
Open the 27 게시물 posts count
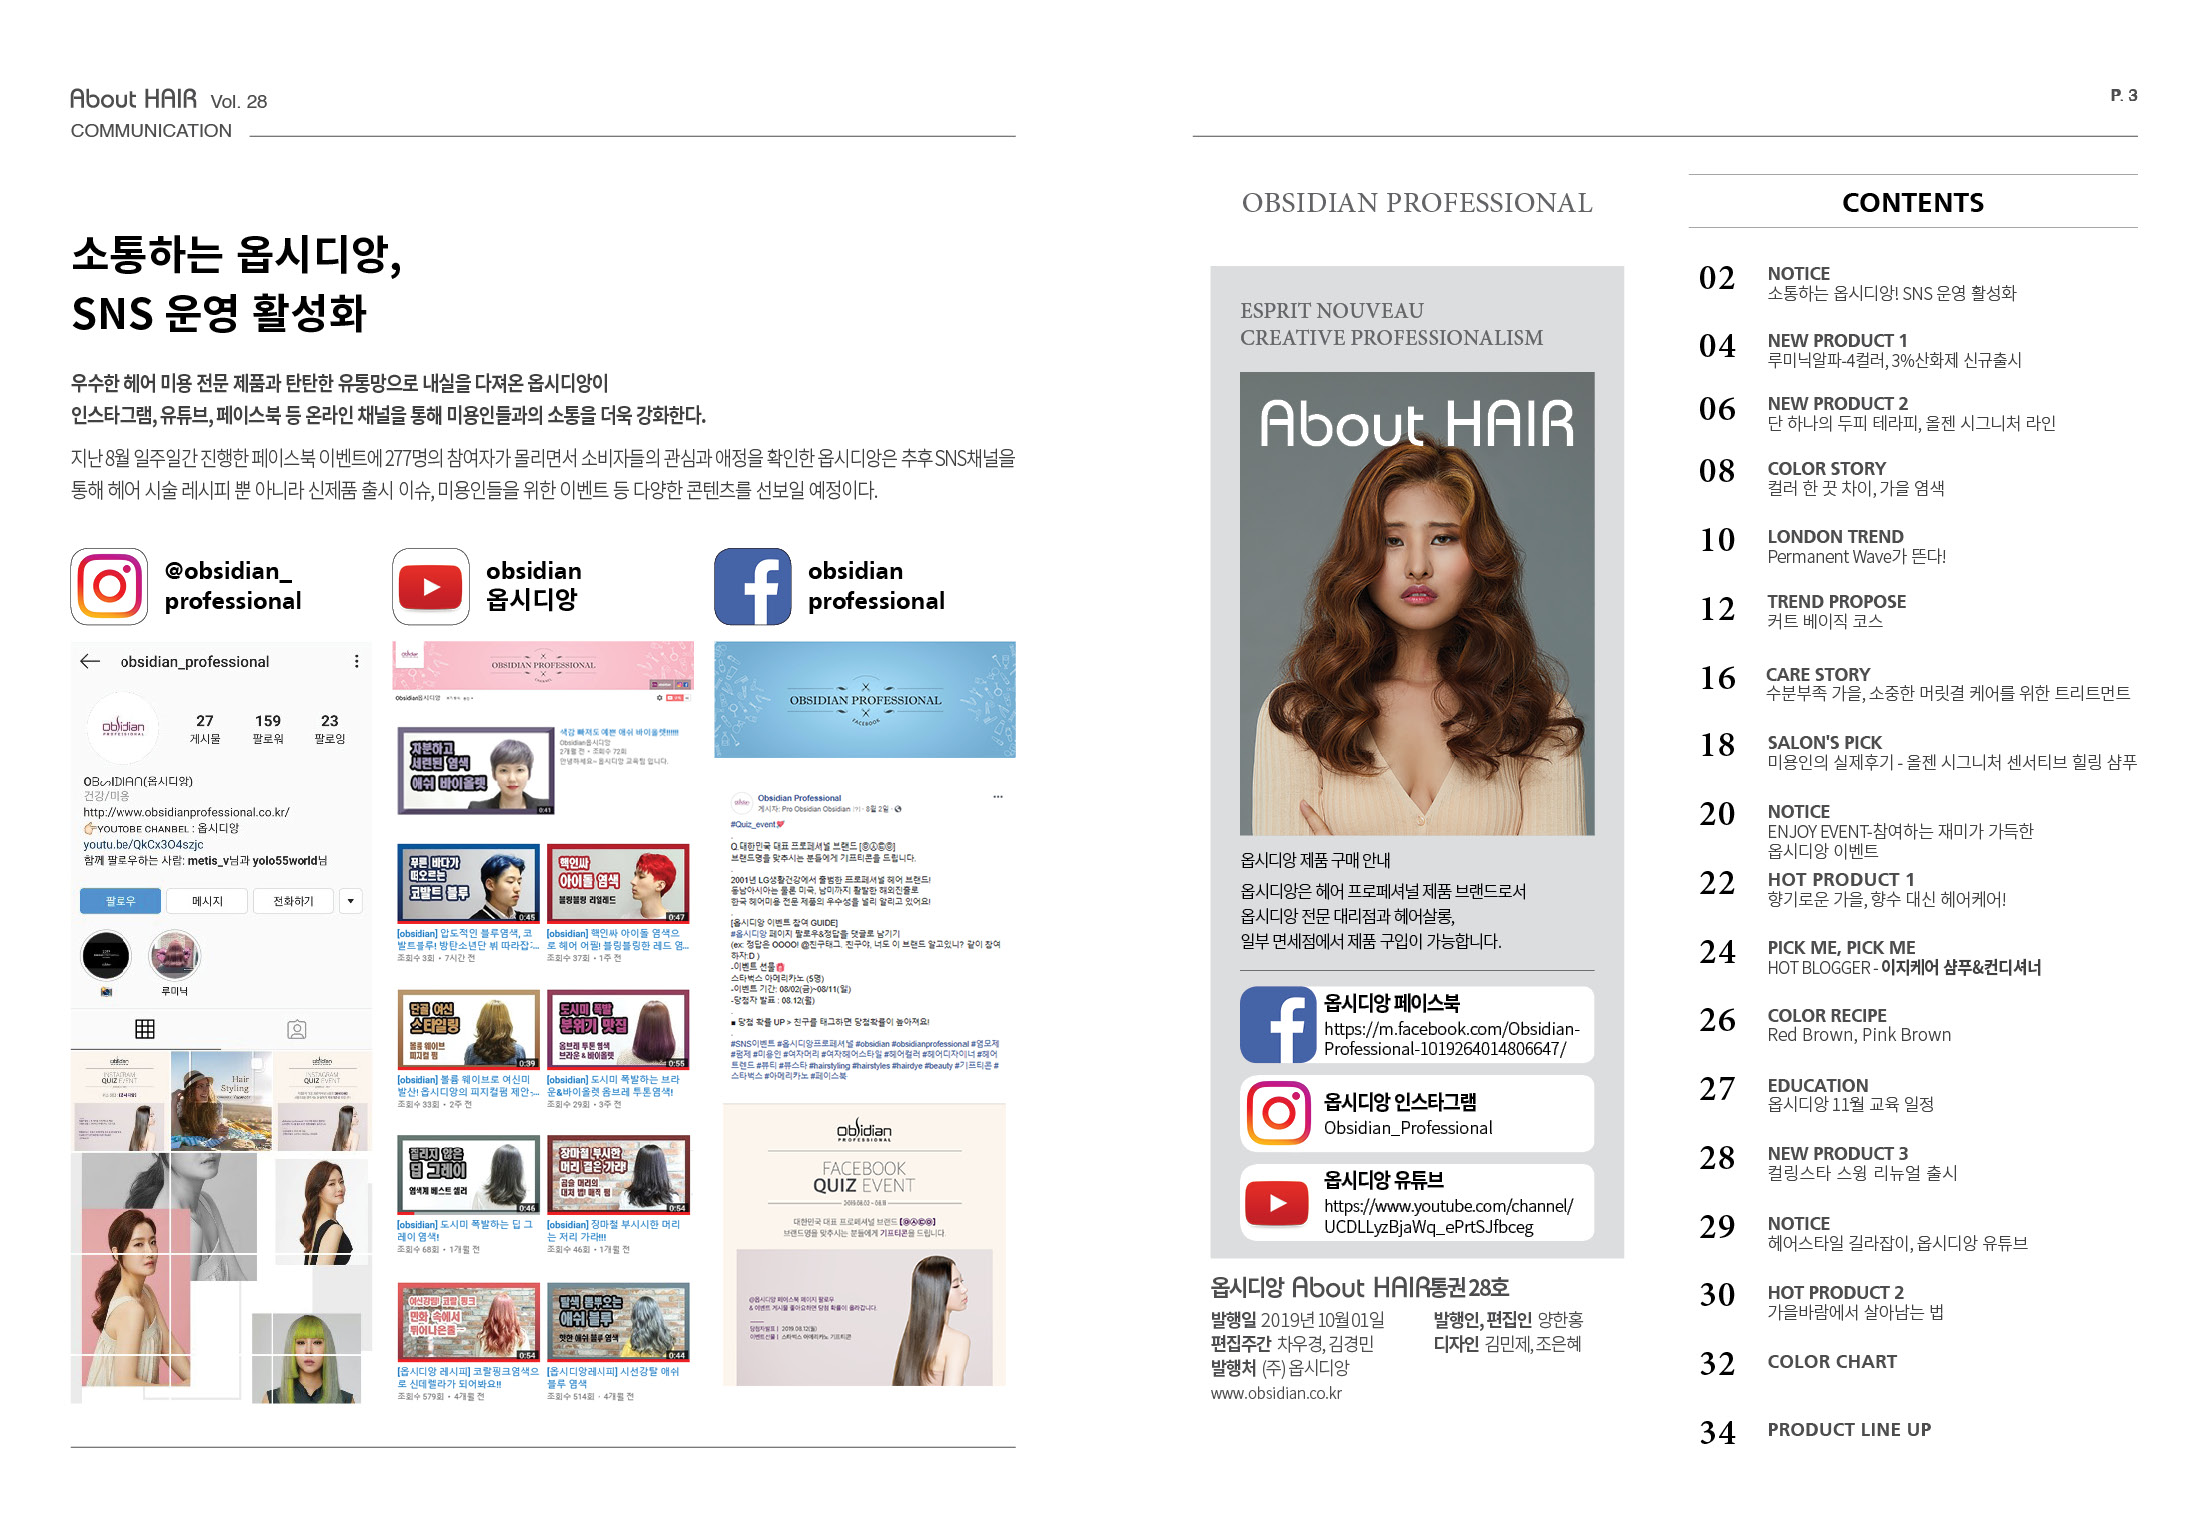coord(205,728)
